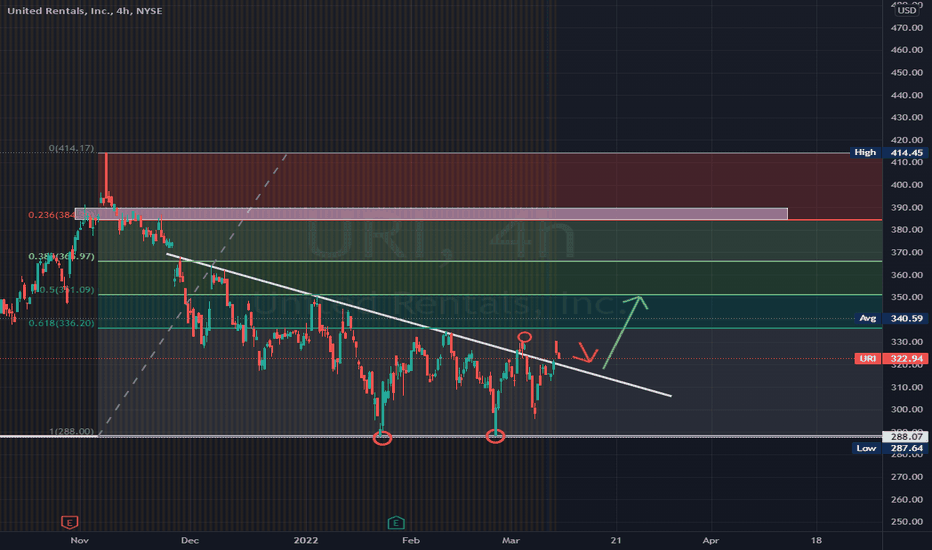Select the 0.618(336.20) Fibonacci level label
Viewport: 932px width, 550px height.
click(61, 323)
